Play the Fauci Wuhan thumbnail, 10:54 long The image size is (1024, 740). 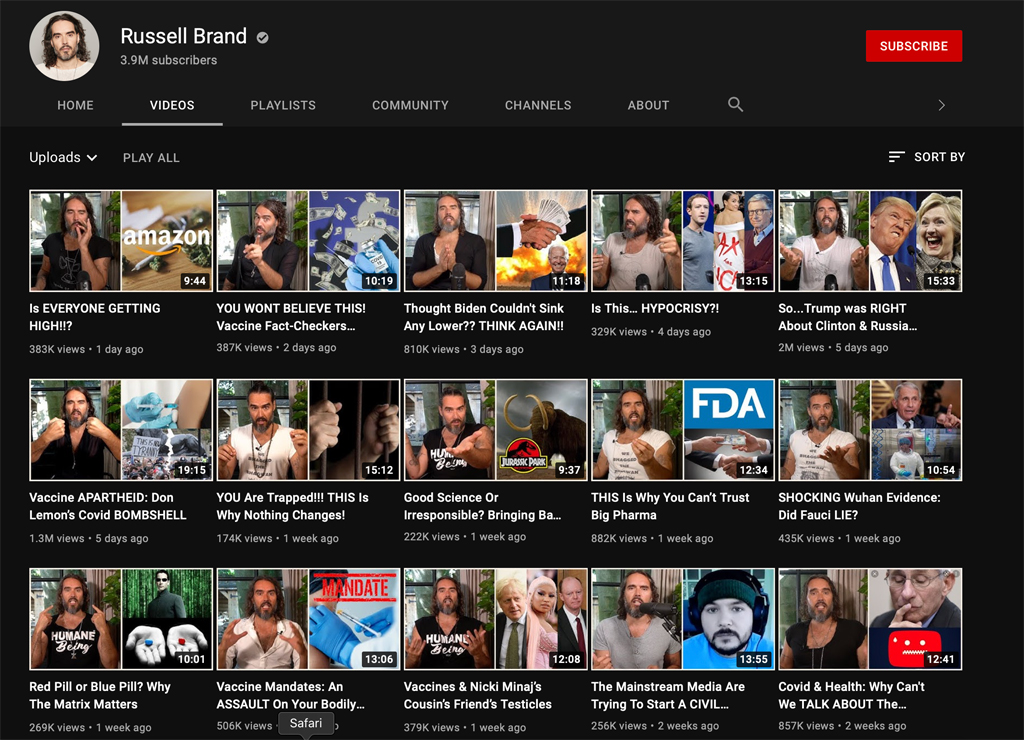click(x=870, y=430)
